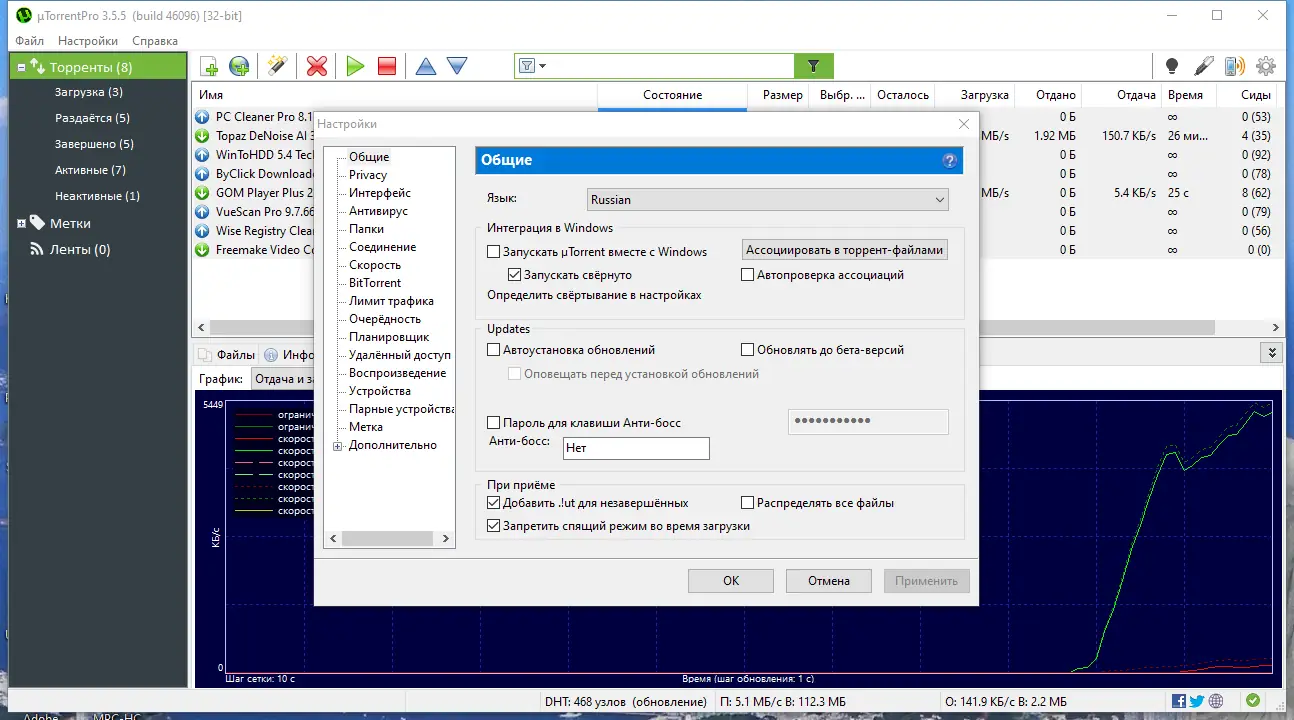
Task: Enable Запускать µTorrent вместе с Windows checkbox
Action: [493, 252]
